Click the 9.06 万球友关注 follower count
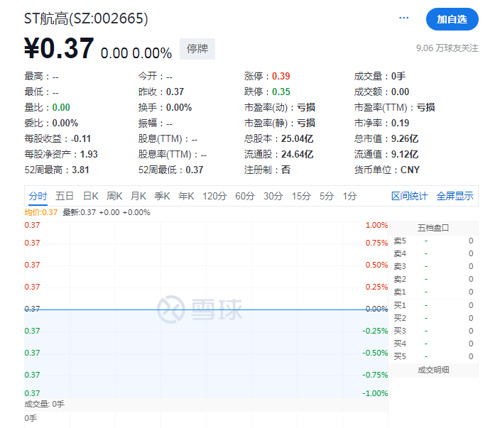The image size is (500, 428). coord(447,48)
